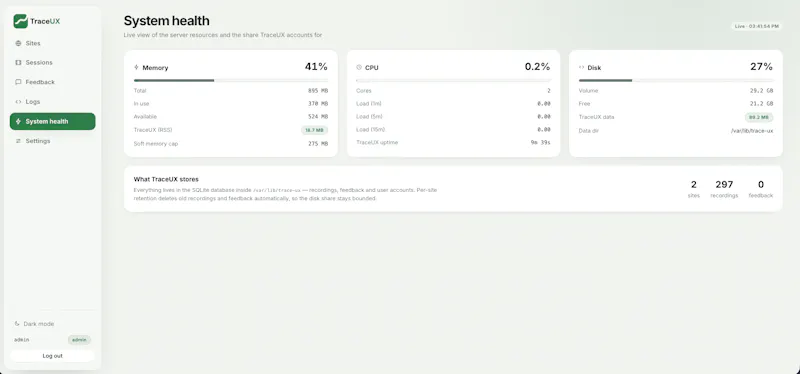Open the Sites page

tap(53, 43)
